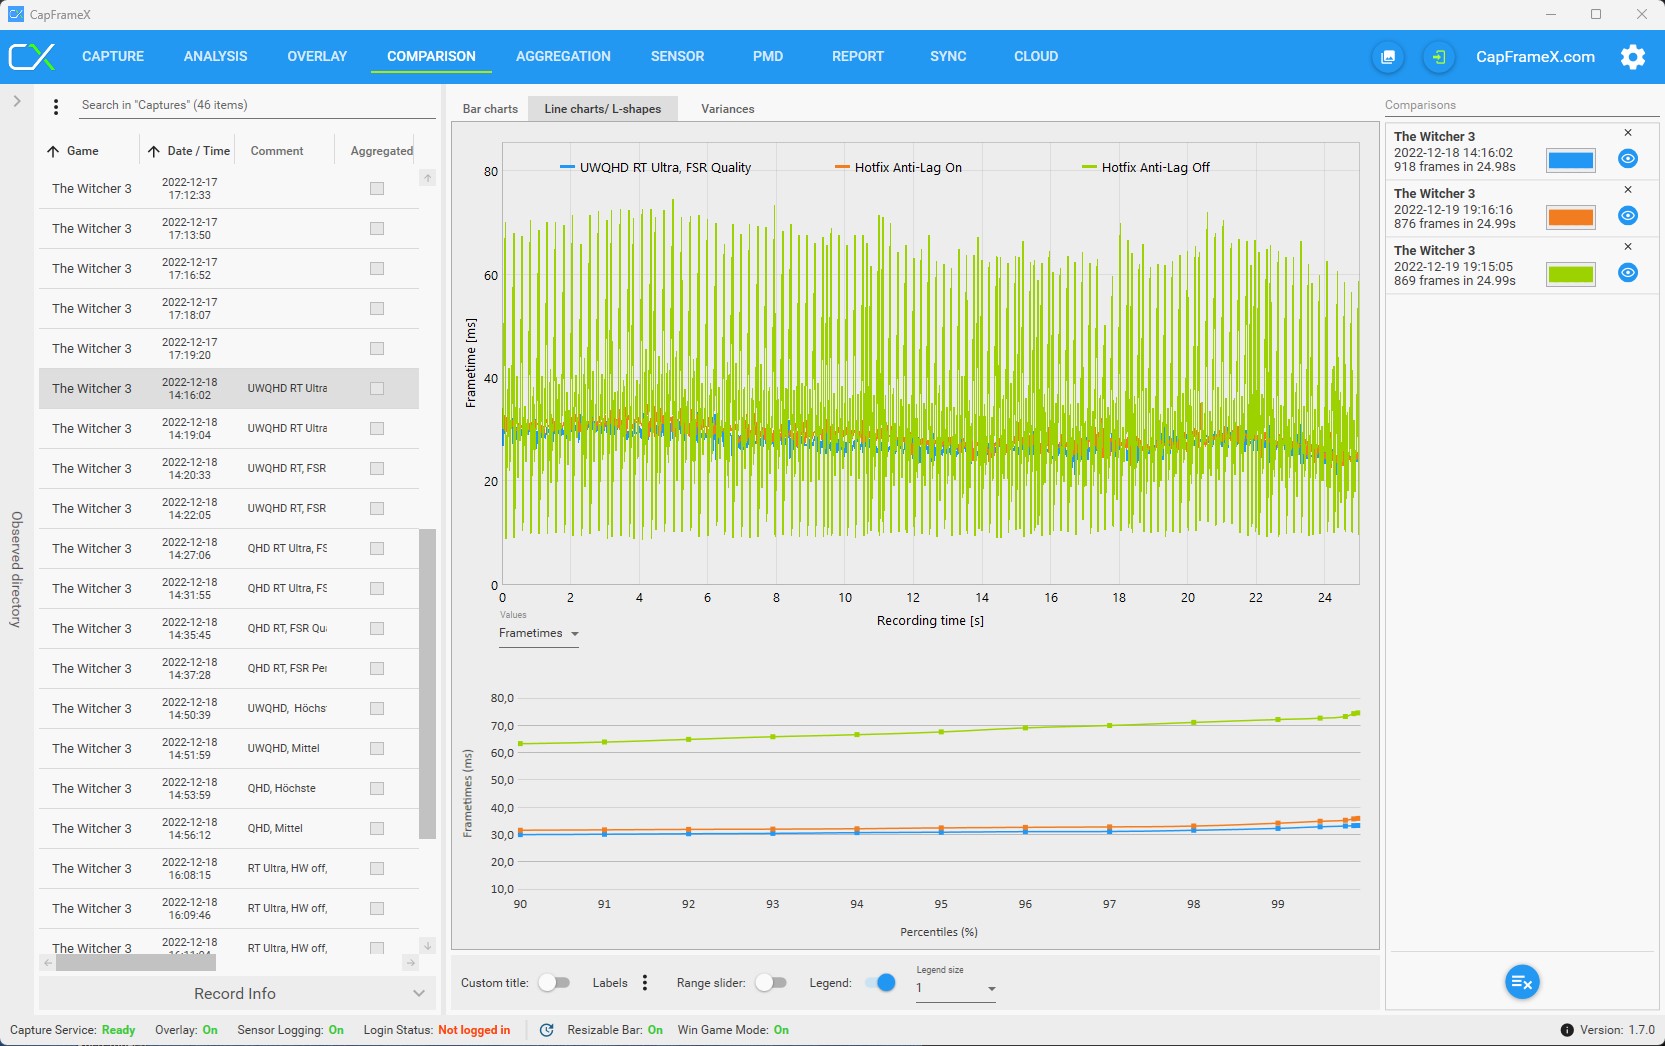Switch to the Variances tab
This screenshot has height=1046, width=1665.
[x=728, y=109]
